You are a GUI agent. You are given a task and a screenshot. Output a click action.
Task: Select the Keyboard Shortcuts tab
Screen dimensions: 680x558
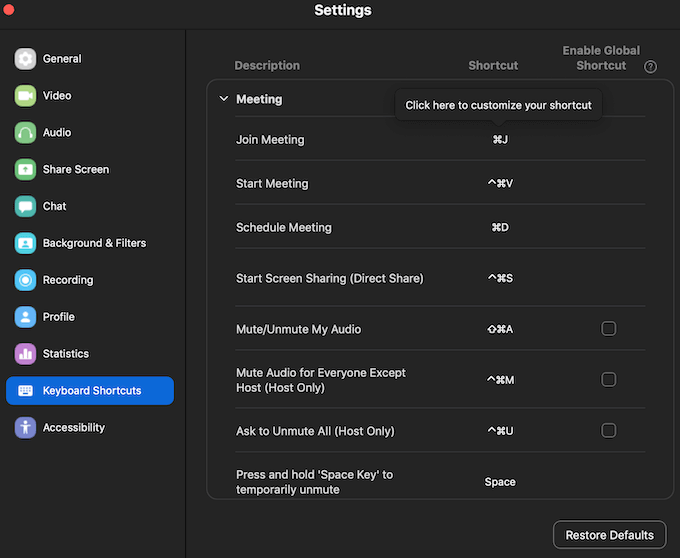(x=90, y=391)
